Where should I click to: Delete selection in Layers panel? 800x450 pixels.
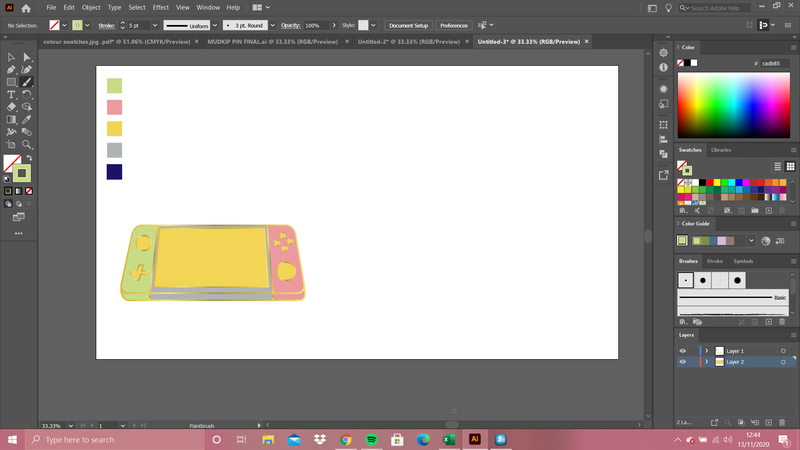[782, 422]
